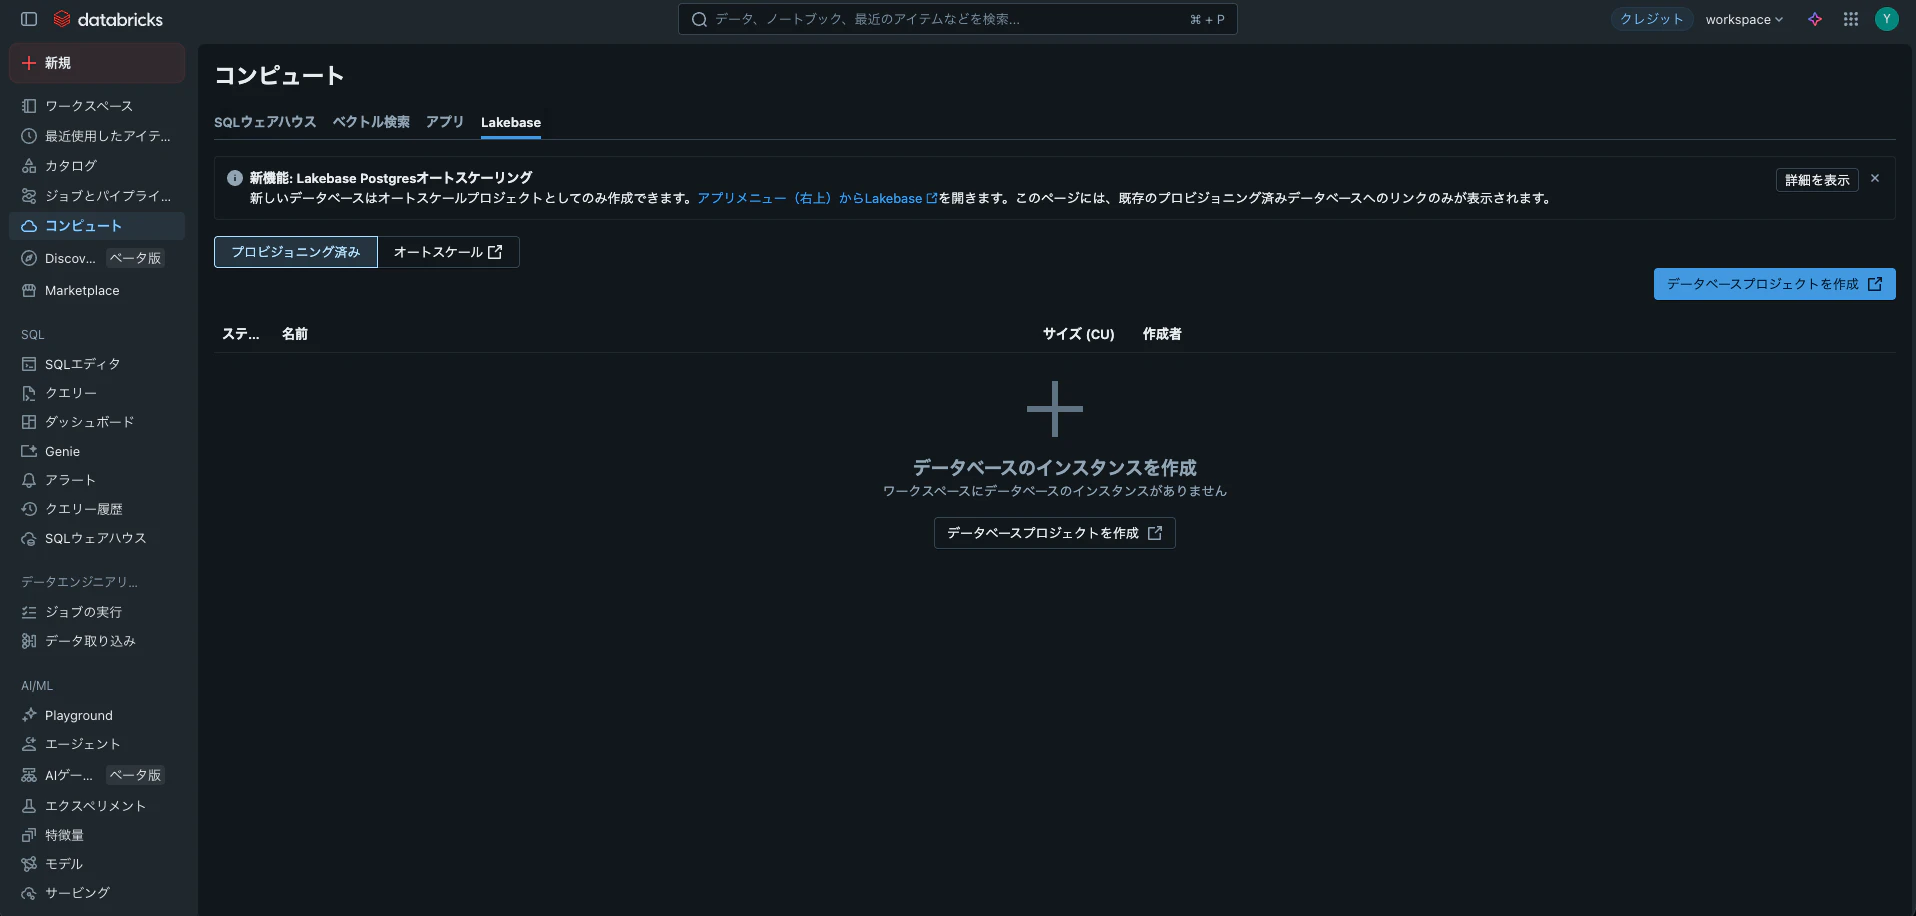This screenshot has height=916, width=1916.
Task: Open クエリー in the sidebar
Action: (x=97, y=393)
